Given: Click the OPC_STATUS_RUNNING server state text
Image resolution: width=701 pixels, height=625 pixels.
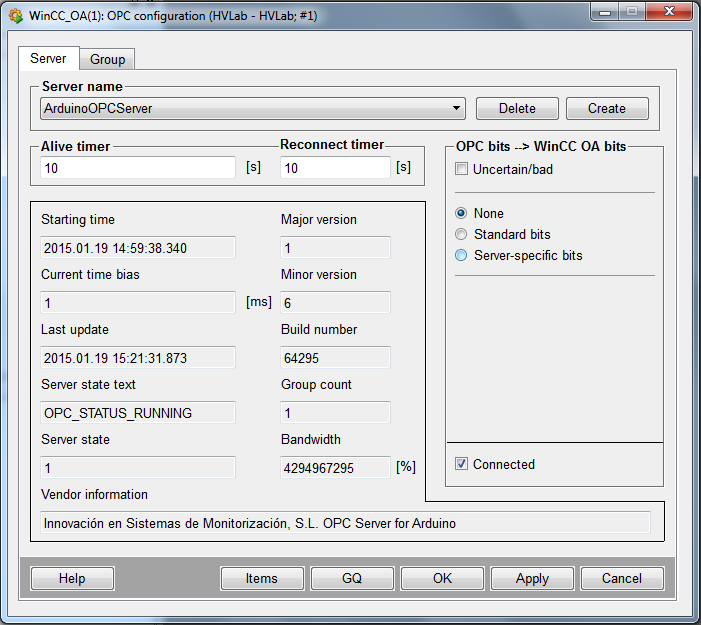Looking at the screenshot, I should pyautogui.click(x=138, y=413).
